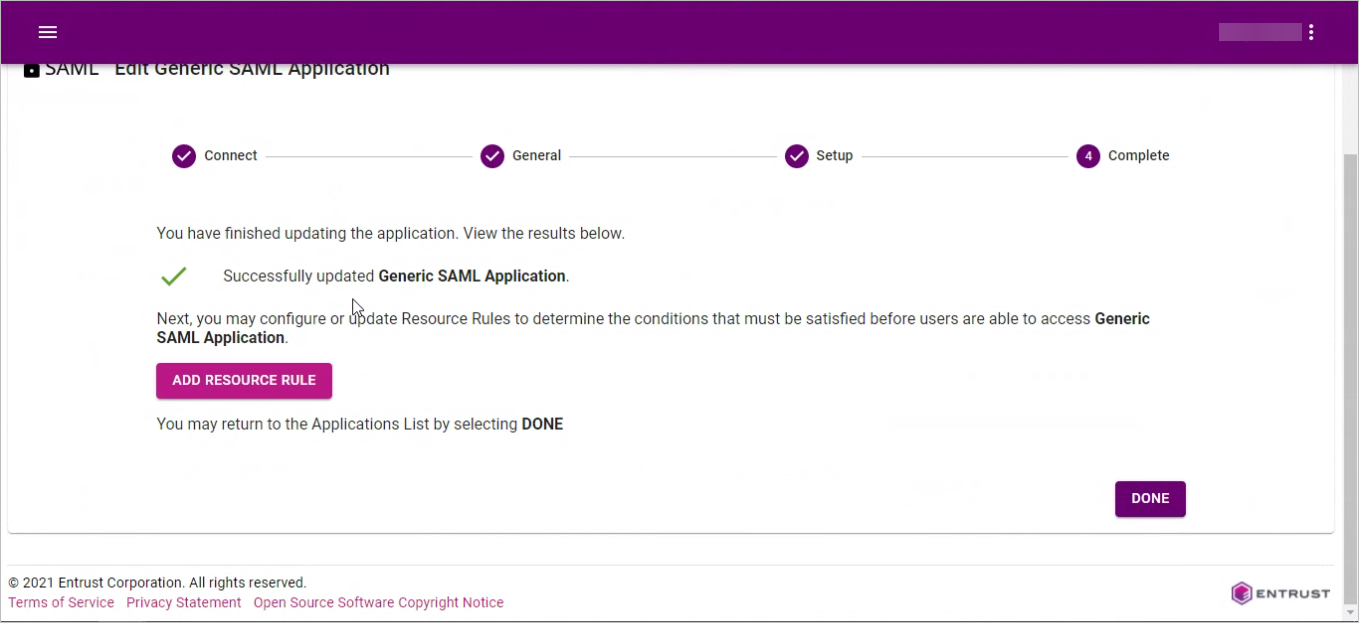Click the SAML application icon in the title
Image resolution: width=1359 pixels, height=623 pixels.
pos(32,70)
